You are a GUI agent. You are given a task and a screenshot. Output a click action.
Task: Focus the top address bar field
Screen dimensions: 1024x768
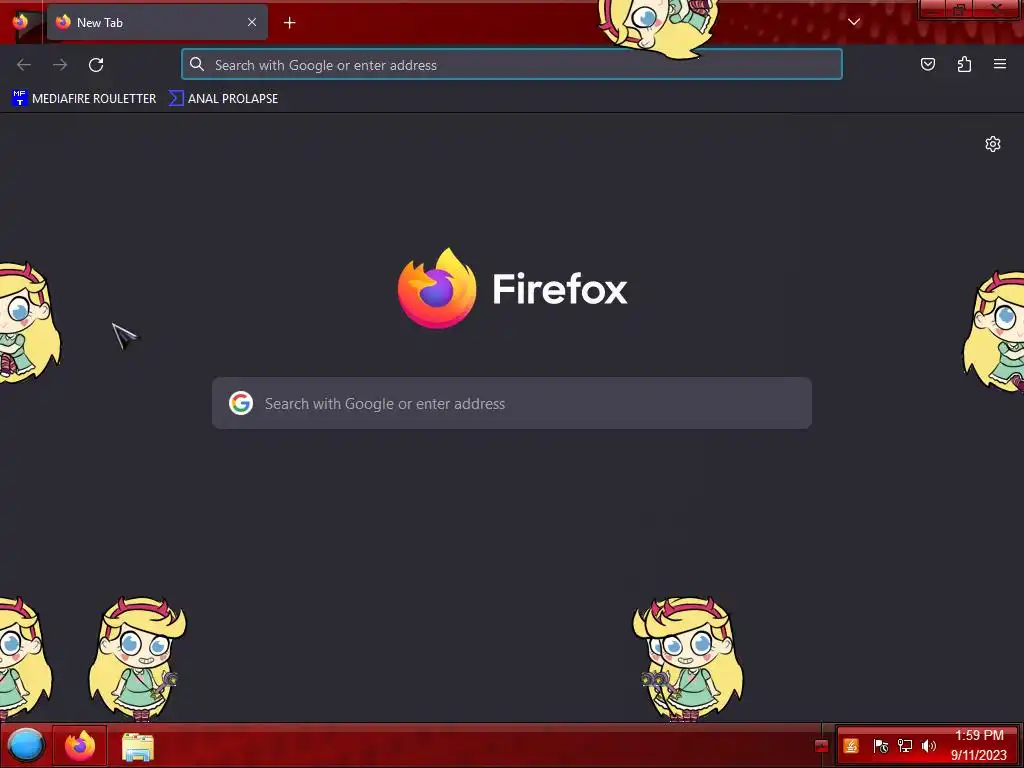click(x=512, y=65)
